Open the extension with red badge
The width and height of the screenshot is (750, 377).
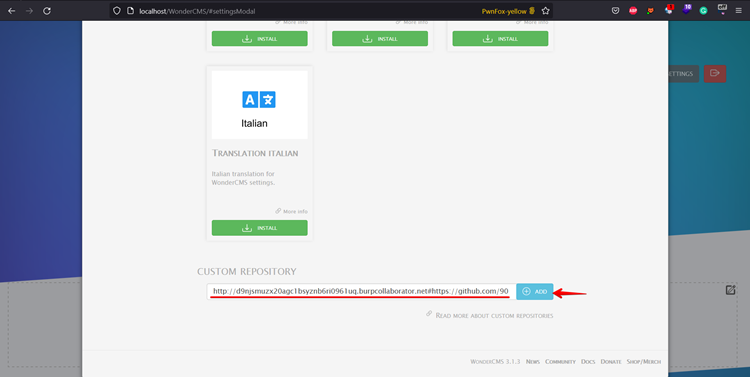point(669,10)
